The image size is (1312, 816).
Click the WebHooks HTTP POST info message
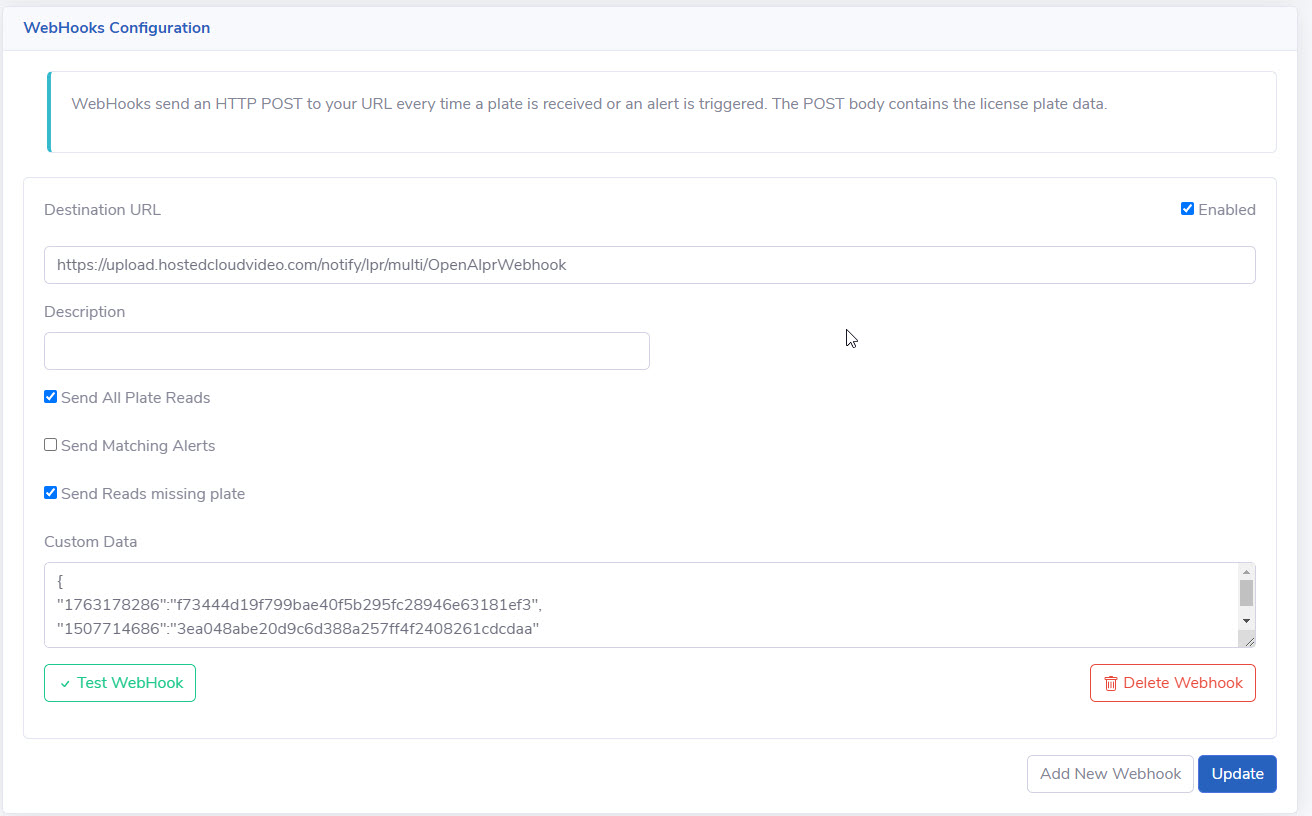(x=589, y=104)
